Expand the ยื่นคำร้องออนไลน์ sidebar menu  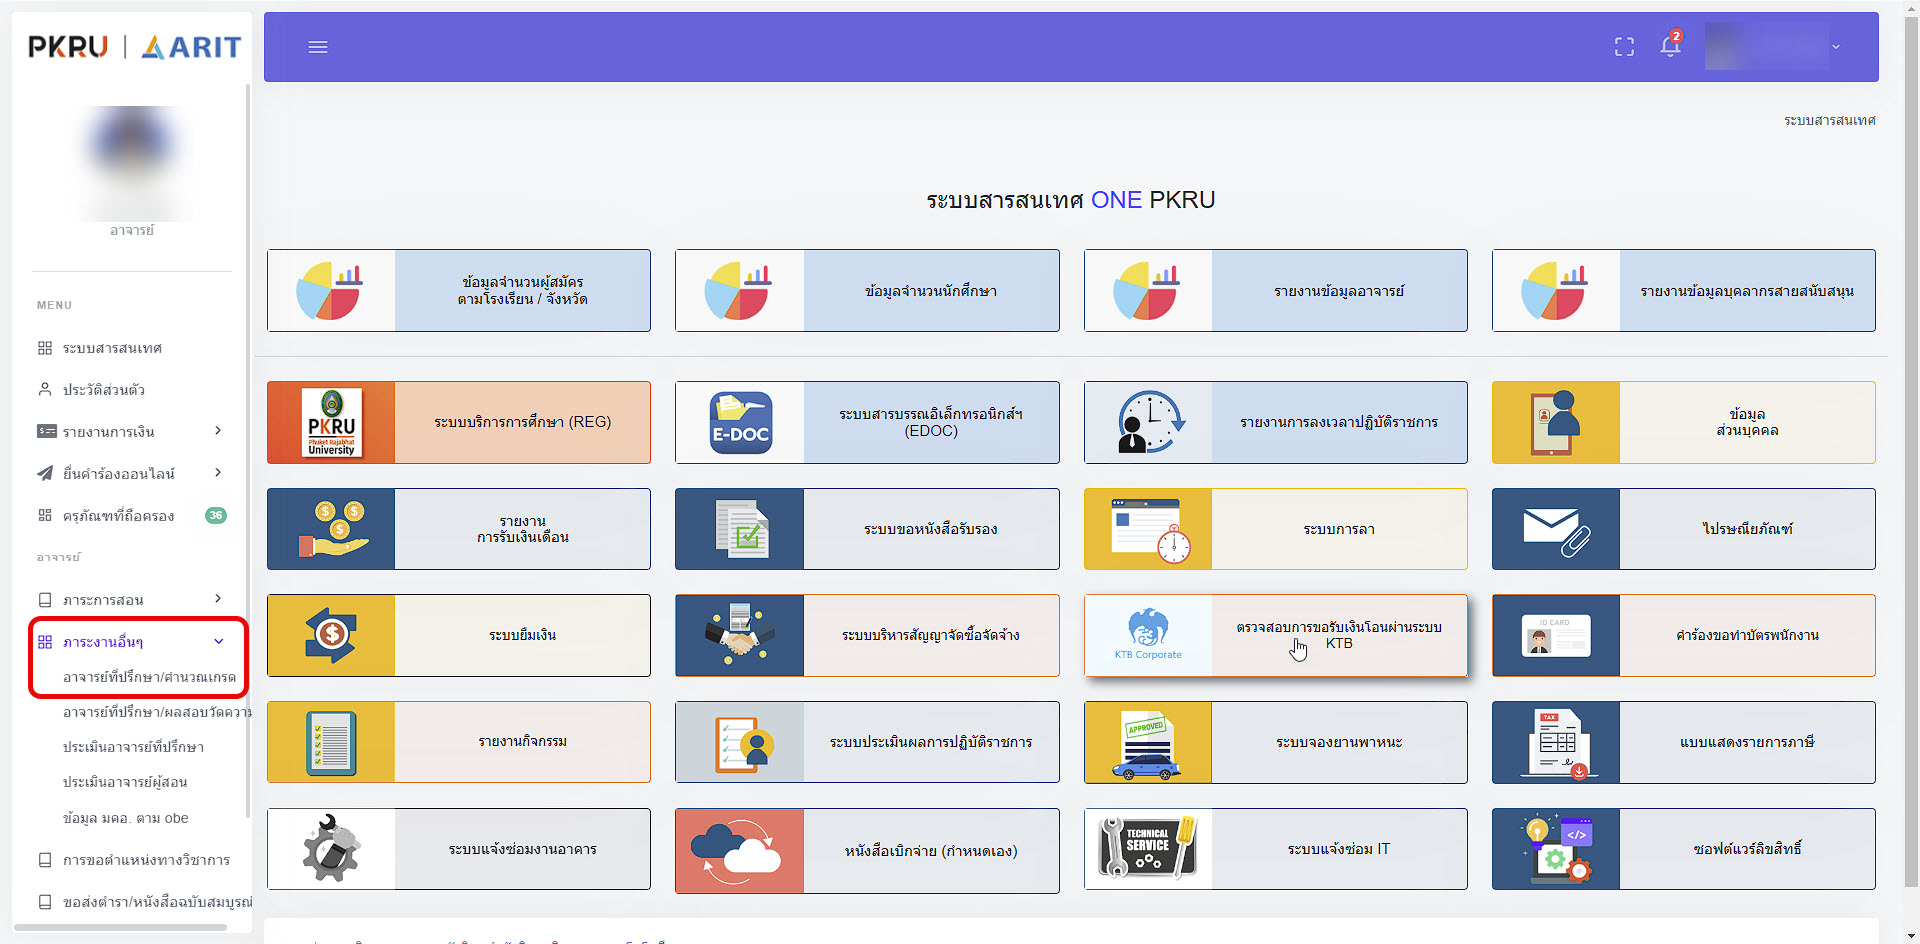pos(131,474)
